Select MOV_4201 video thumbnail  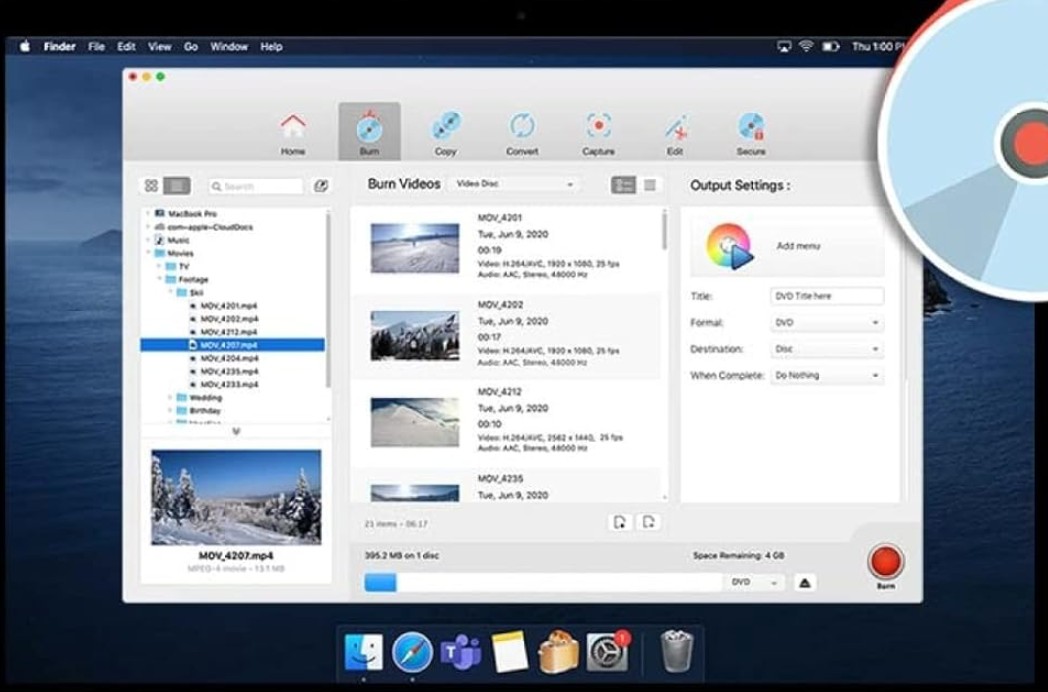[415, 248]
